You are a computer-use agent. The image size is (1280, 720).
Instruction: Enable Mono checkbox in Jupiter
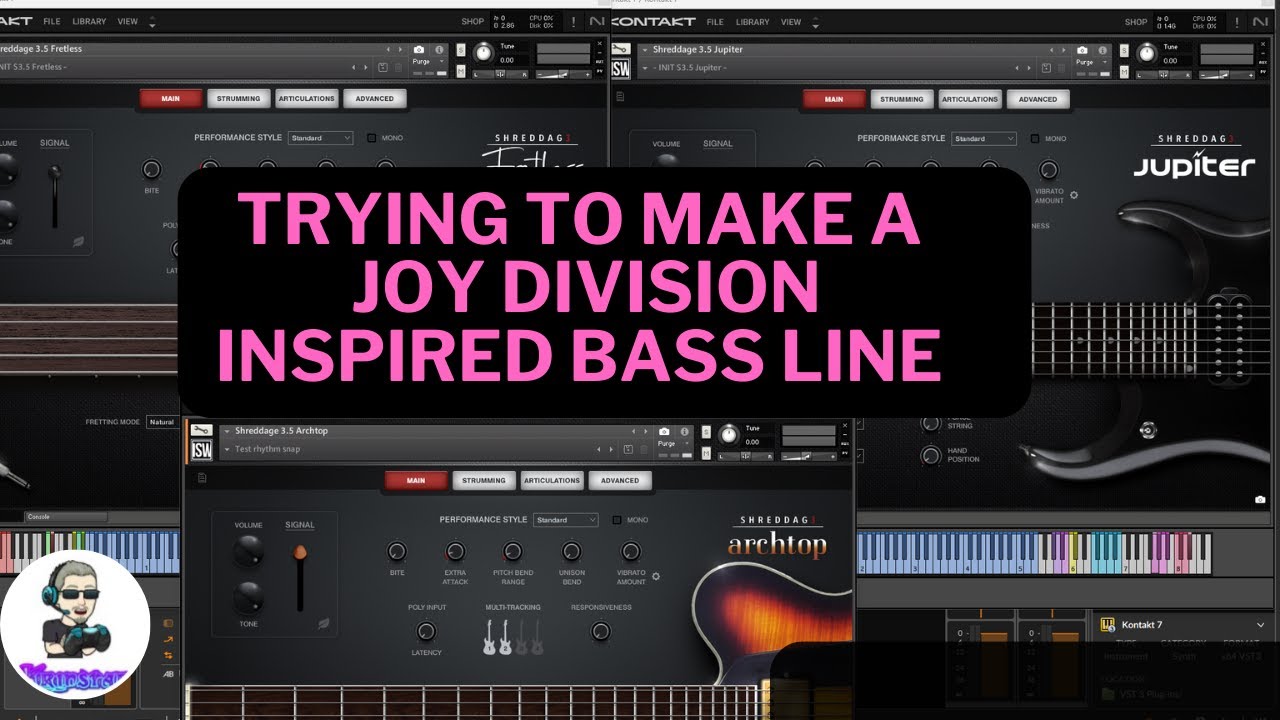coord(1035,139)
